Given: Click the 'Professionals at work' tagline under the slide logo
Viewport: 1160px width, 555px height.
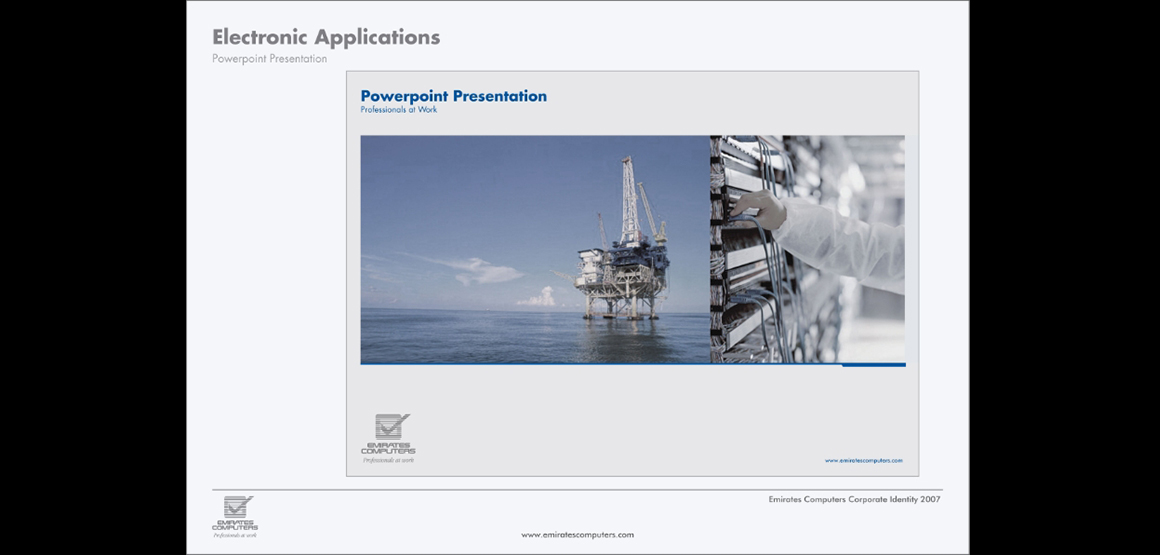Looking at the screenshot, I should [387, 460].
